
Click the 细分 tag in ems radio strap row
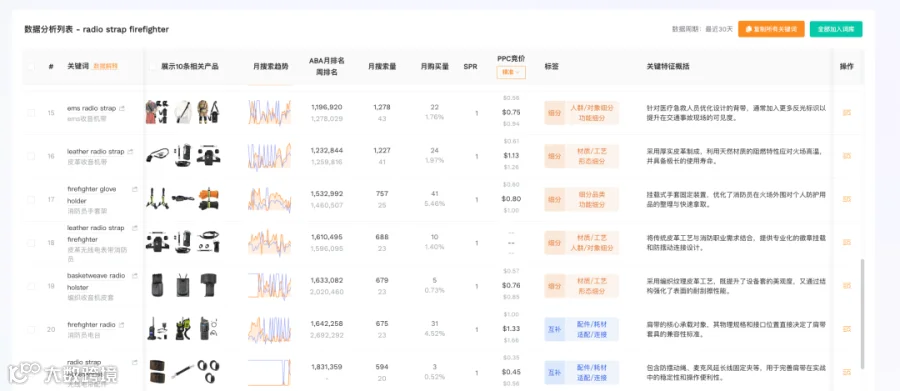(x=554, y=113)
